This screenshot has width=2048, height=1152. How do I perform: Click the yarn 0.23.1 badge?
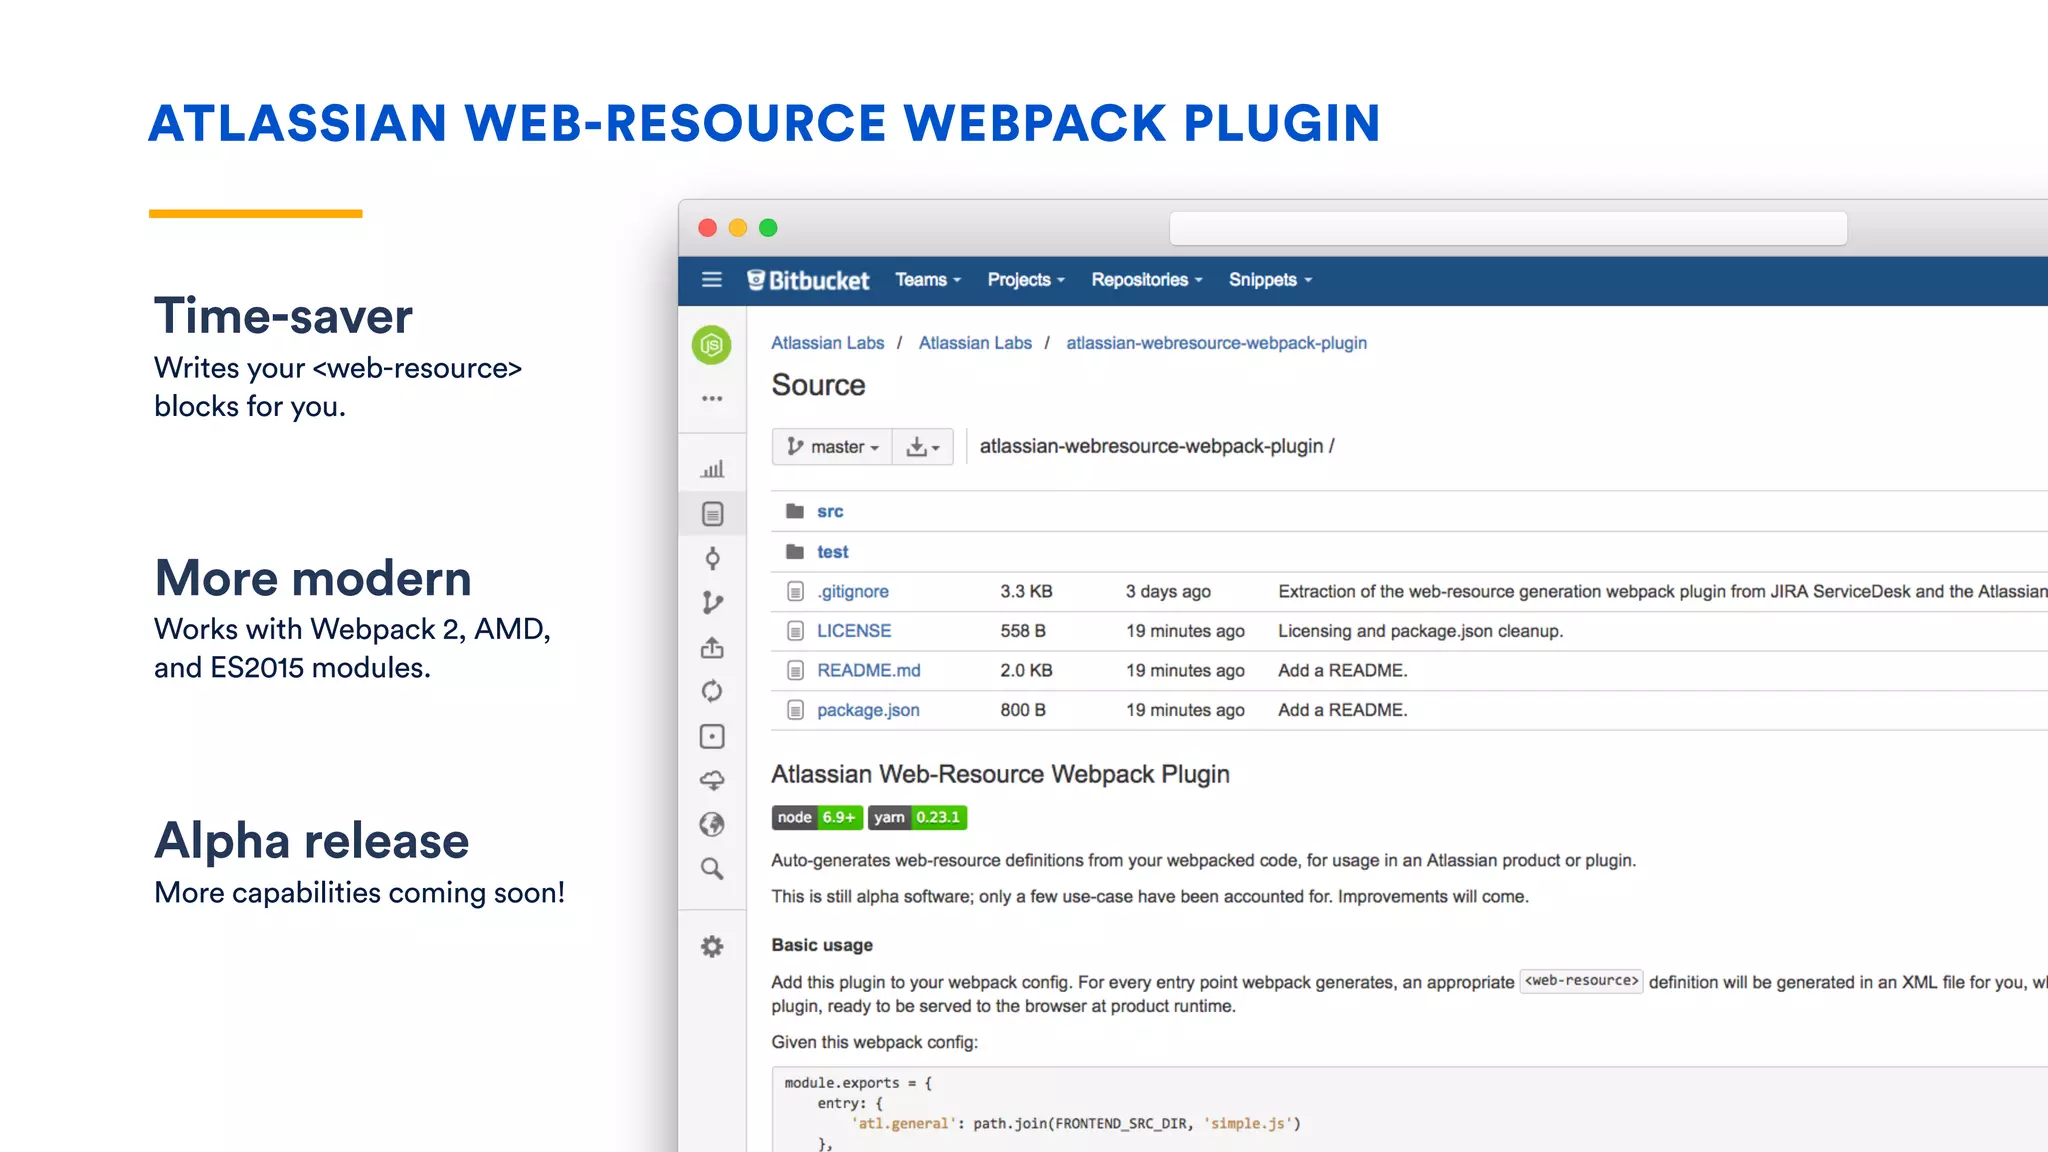pyautogui.click(x=917, y=817)
